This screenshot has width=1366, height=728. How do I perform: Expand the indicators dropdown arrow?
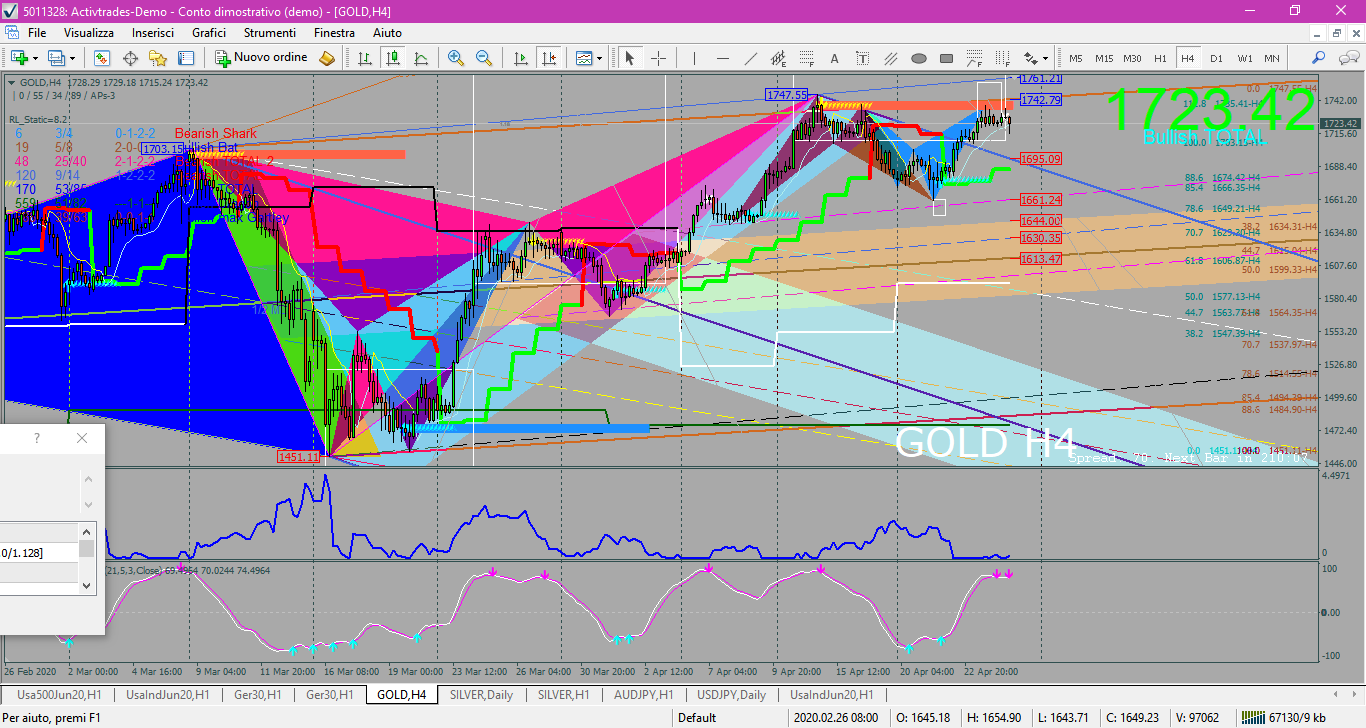[600, 58]
